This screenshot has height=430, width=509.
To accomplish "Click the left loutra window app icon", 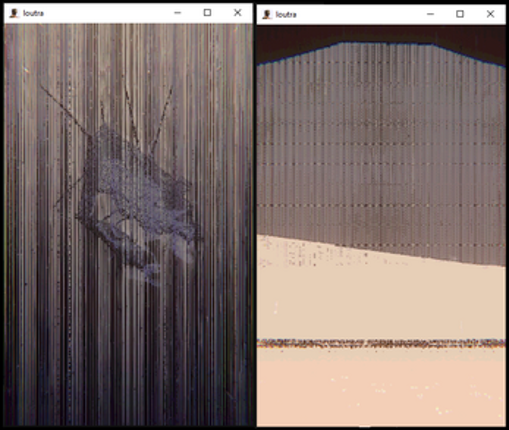I will tap(14, 13).
